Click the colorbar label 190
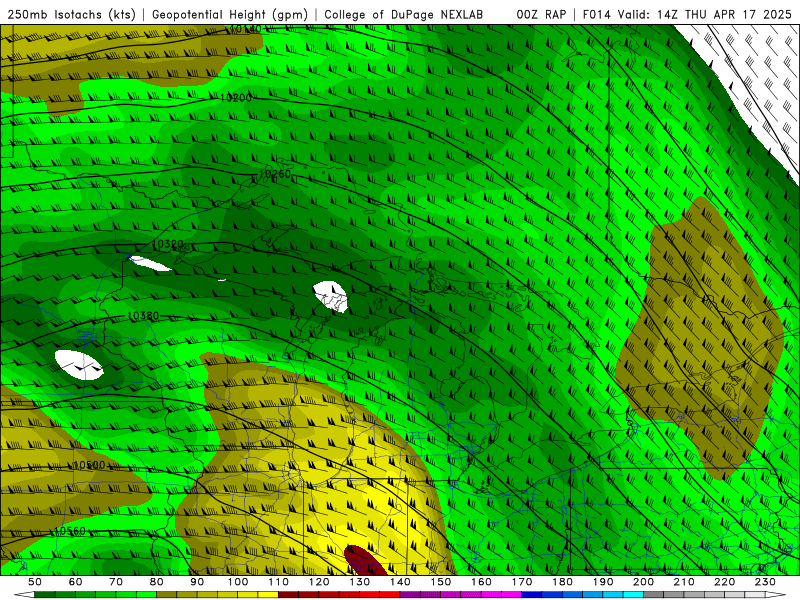 tap(603, 582)
